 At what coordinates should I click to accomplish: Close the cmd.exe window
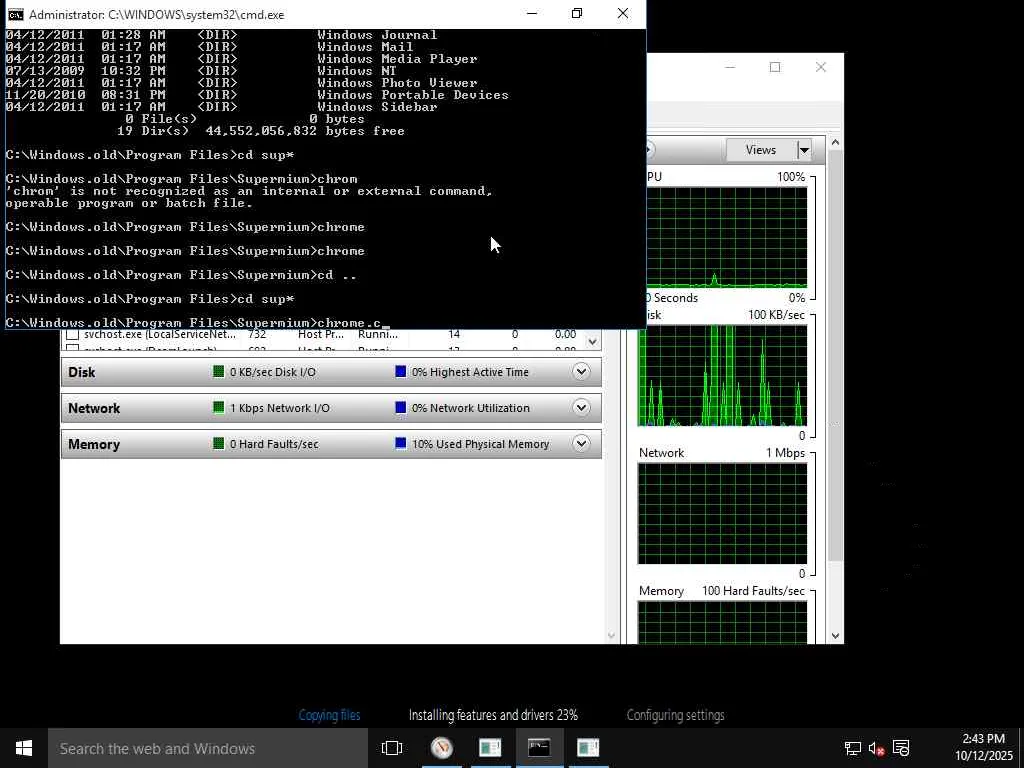point(622,14)
